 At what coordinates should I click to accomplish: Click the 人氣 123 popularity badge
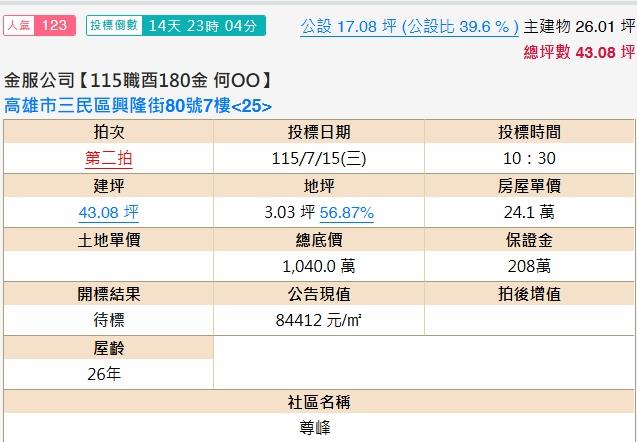(39, 26)
